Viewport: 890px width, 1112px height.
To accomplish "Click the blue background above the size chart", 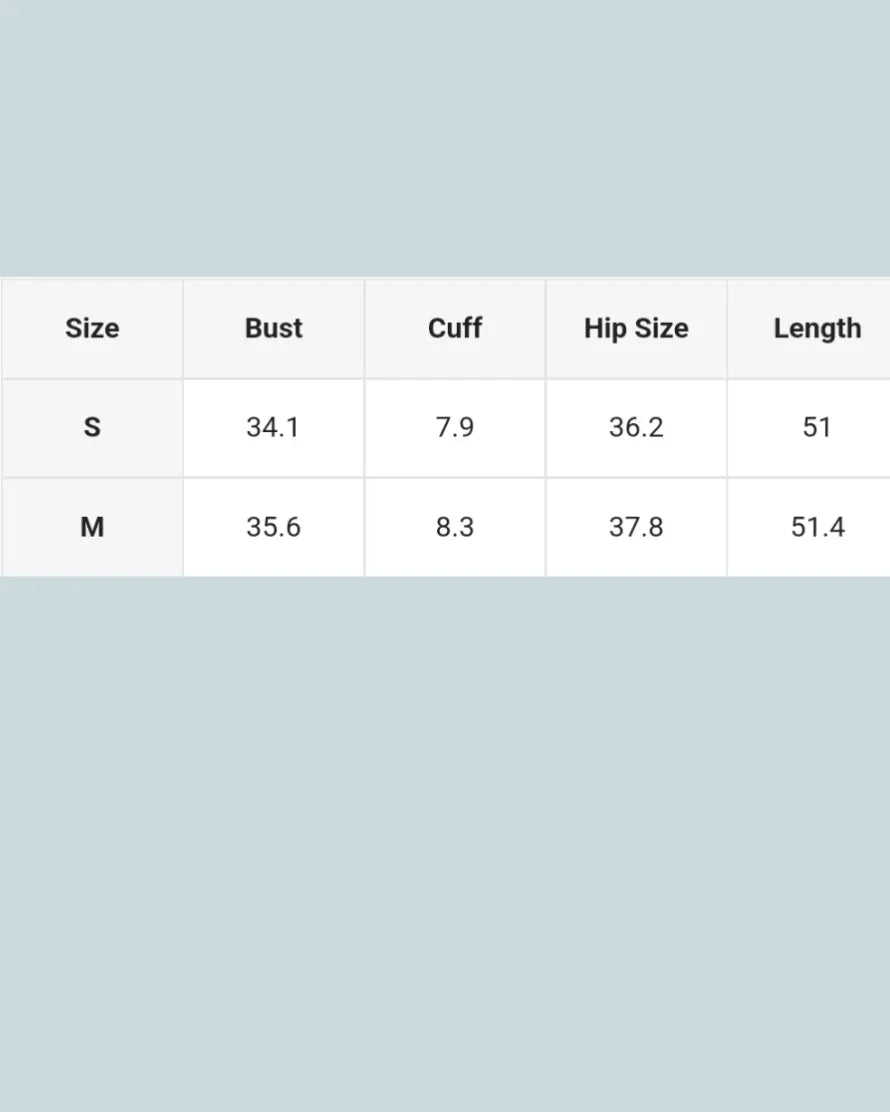I will point(445,138).
